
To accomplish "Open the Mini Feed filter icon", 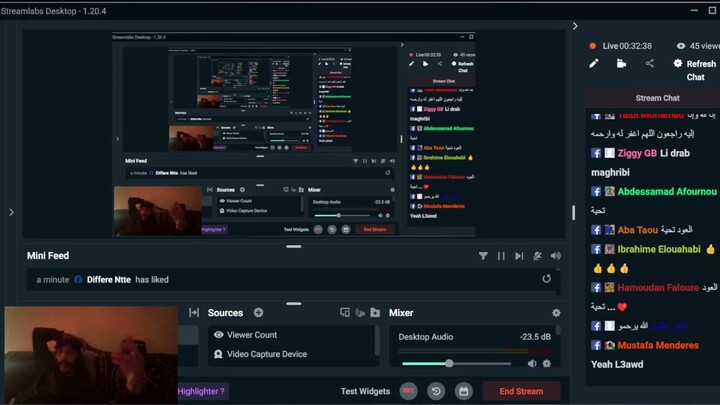I will pos(483,256).
